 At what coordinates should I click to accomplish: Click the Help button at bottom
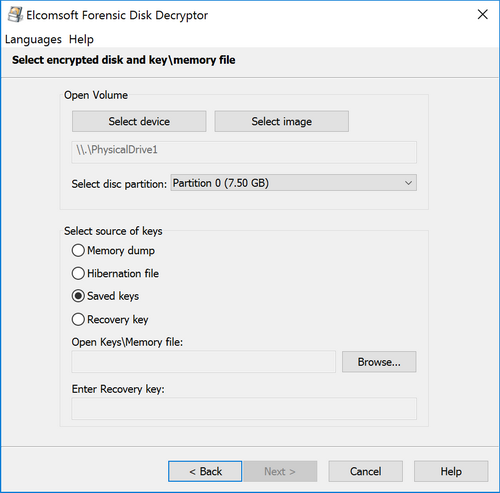(451, 471)
